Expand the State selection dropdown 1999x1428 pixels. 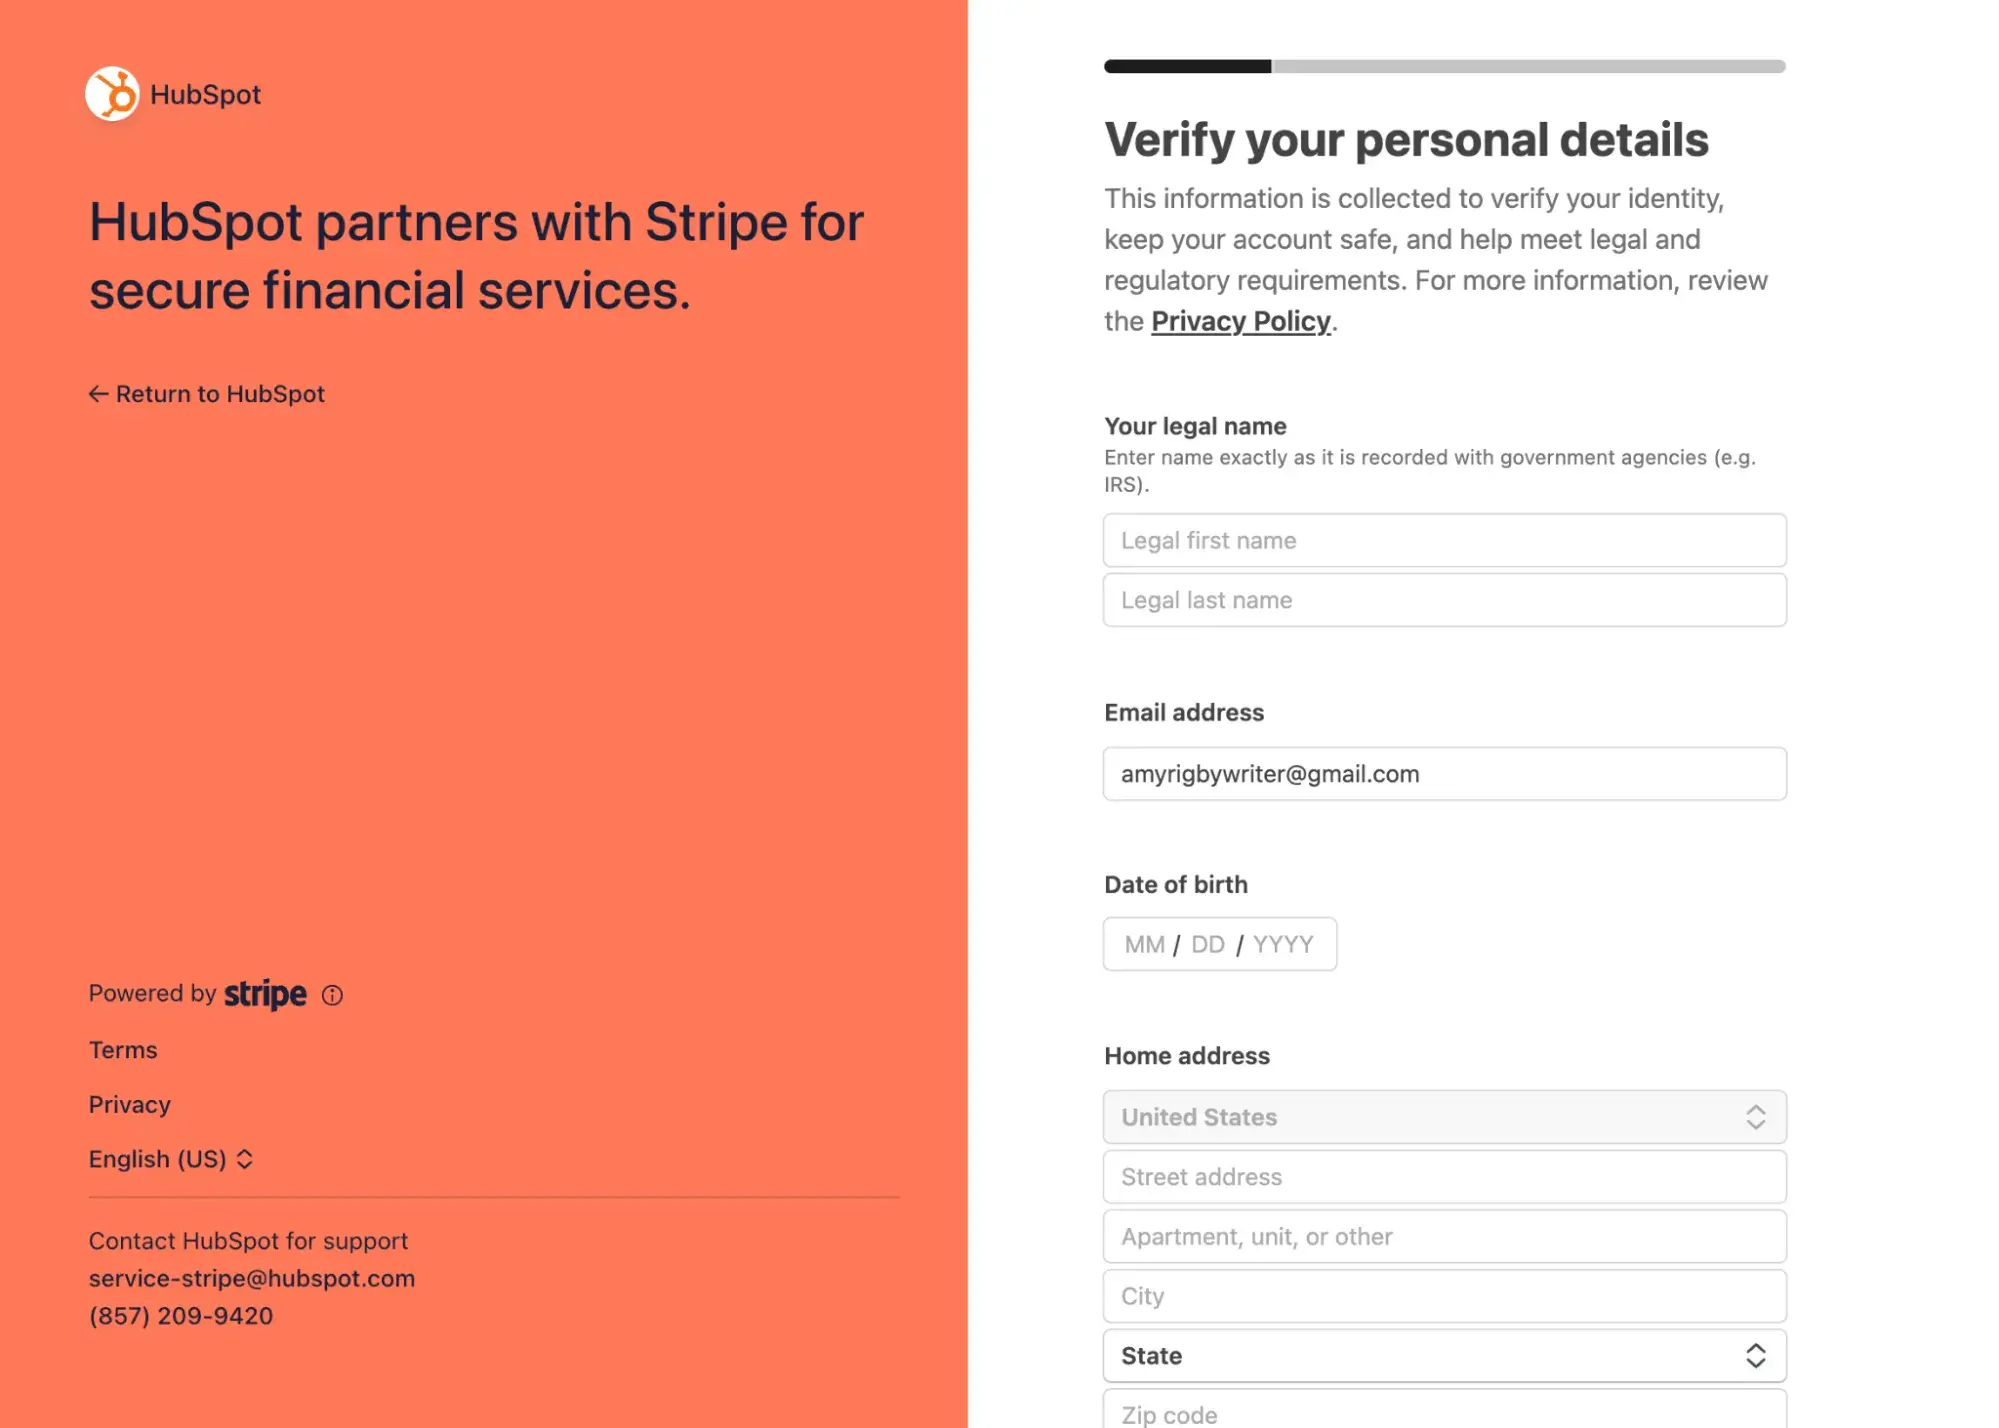[x=1444, y=1354]
